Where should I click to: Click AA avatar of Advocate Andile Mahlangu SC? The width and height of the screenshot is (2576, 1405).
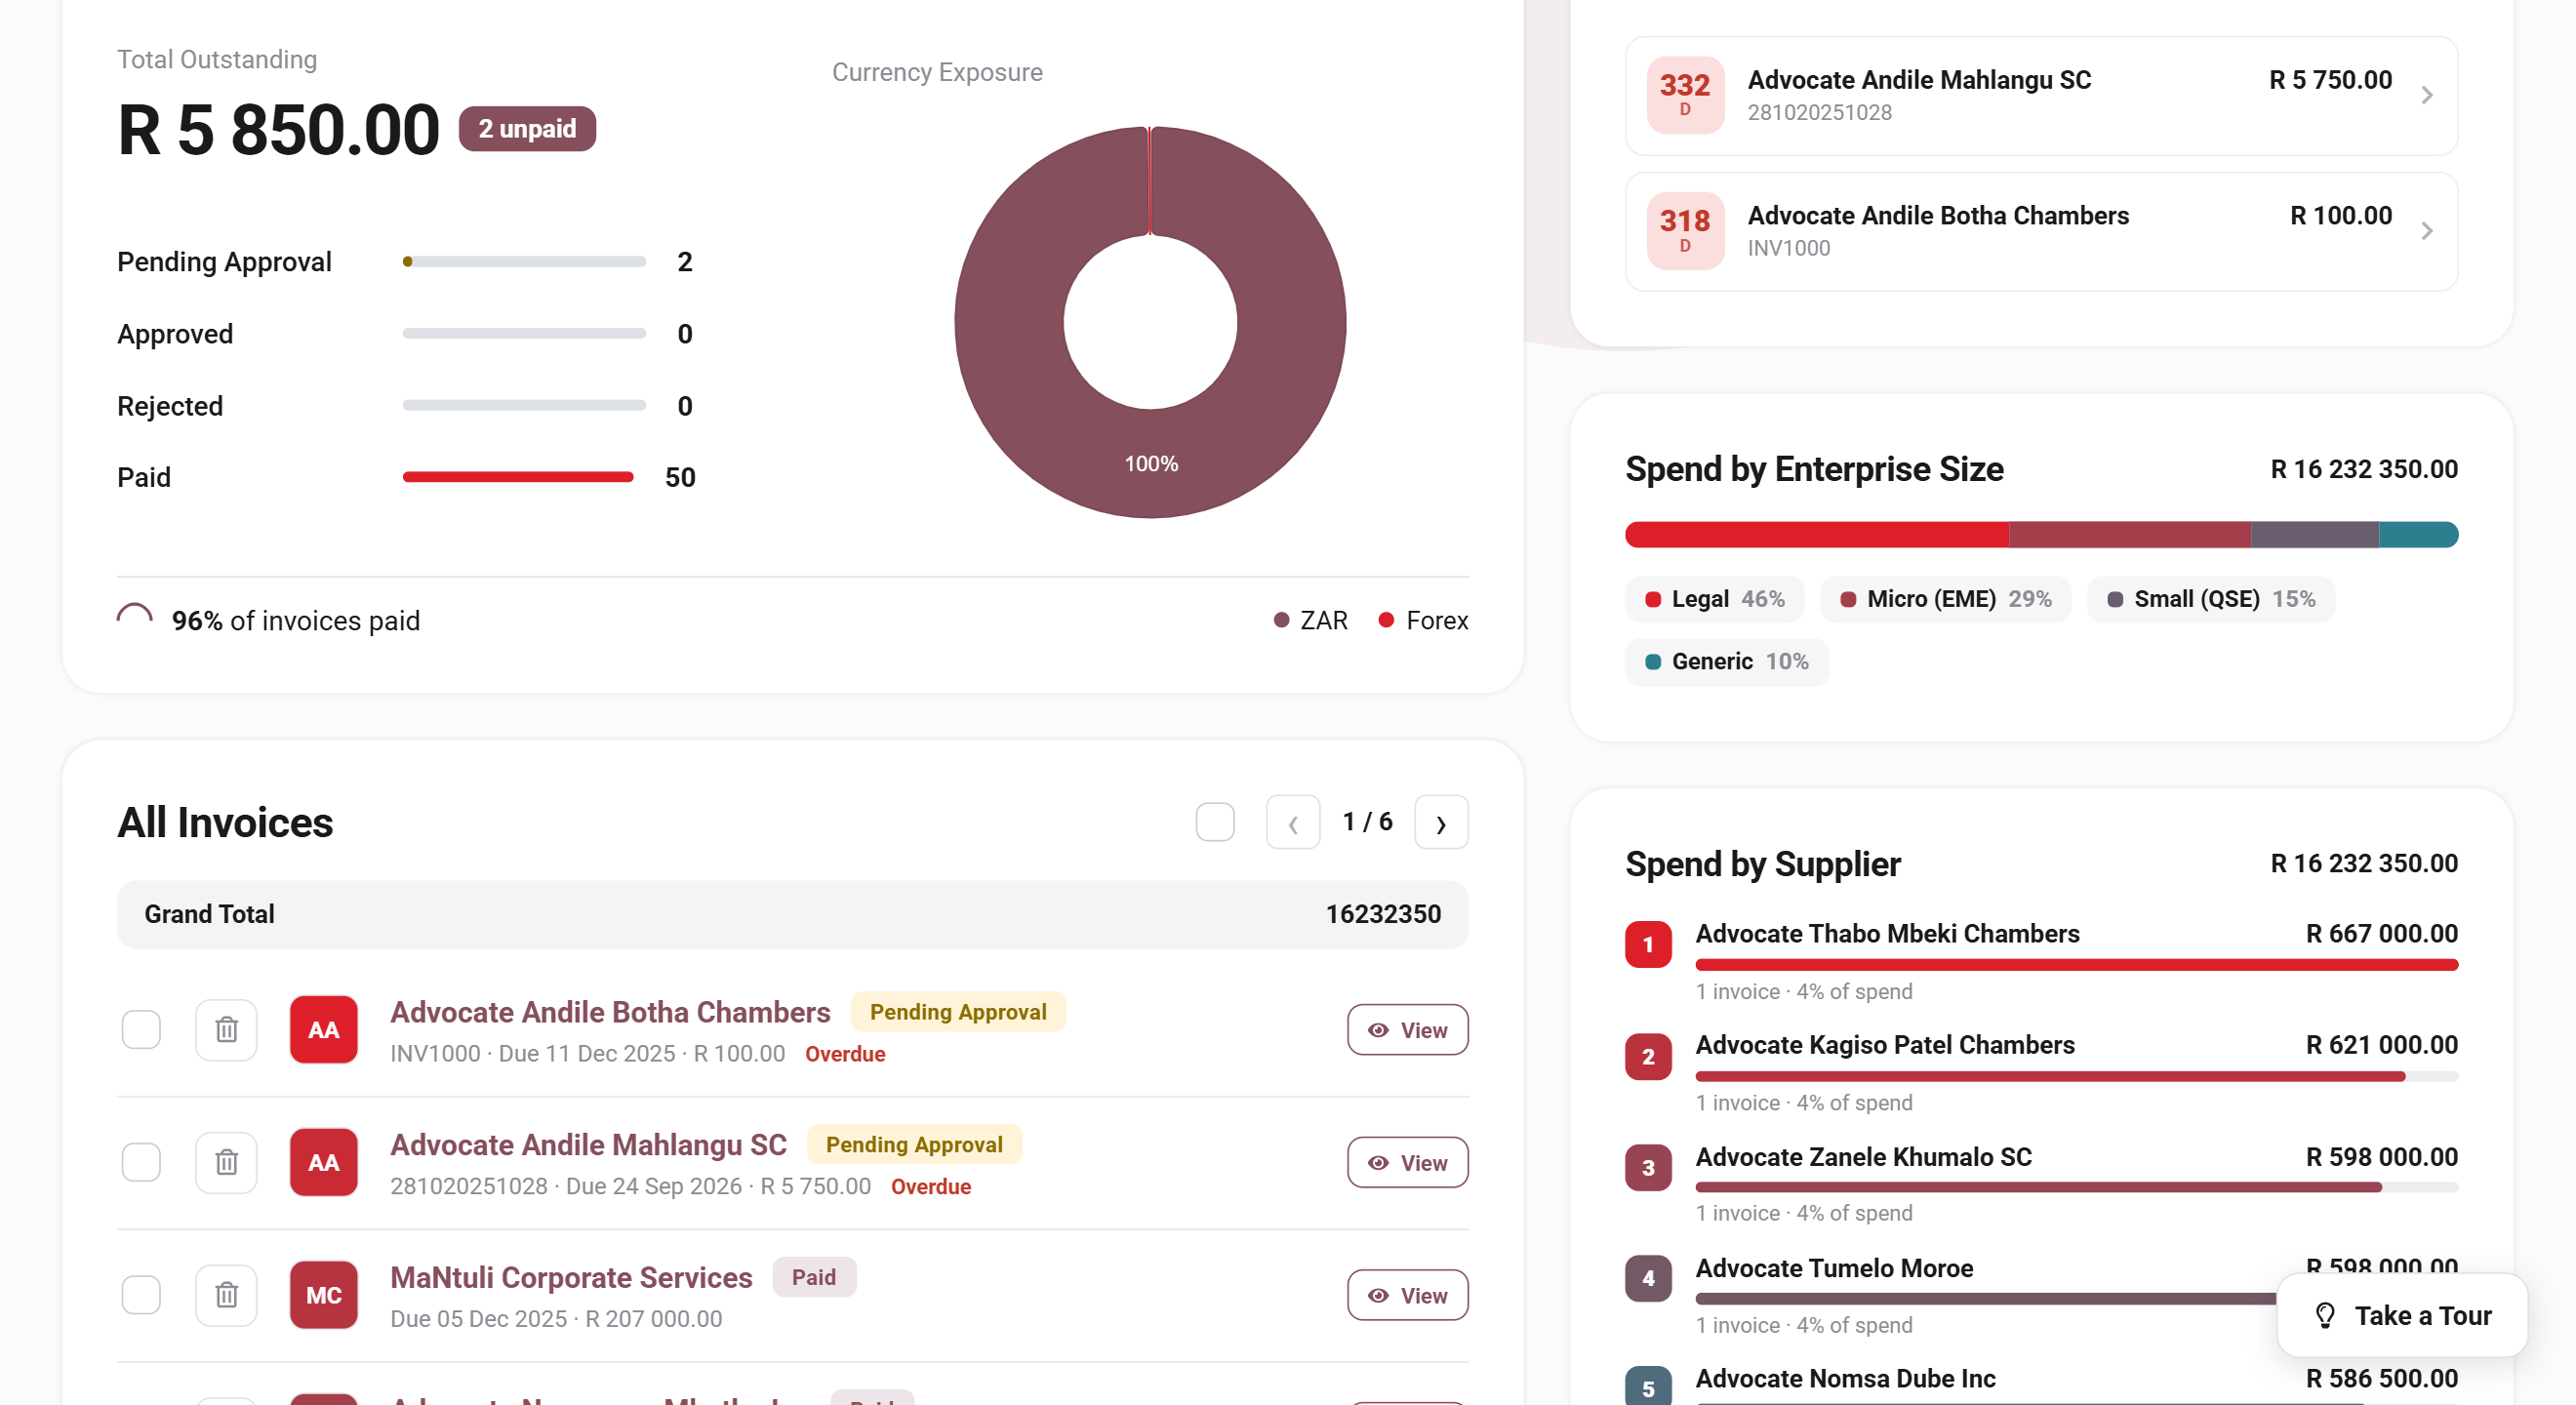324,1162
